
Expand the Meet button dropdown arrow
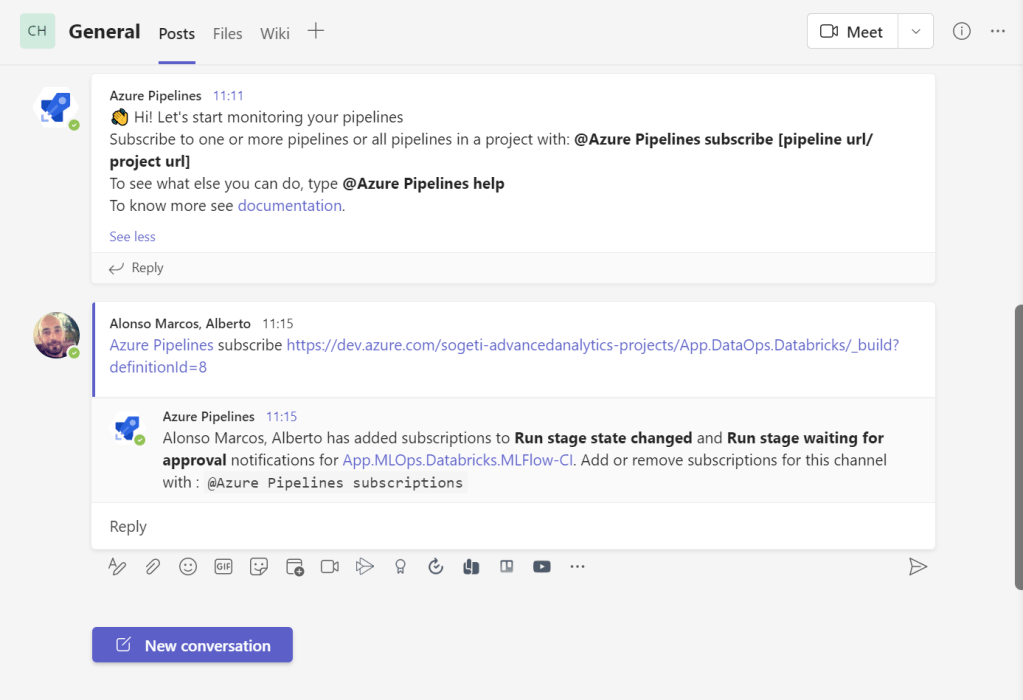pyautogui.click(x=915, y=31)
